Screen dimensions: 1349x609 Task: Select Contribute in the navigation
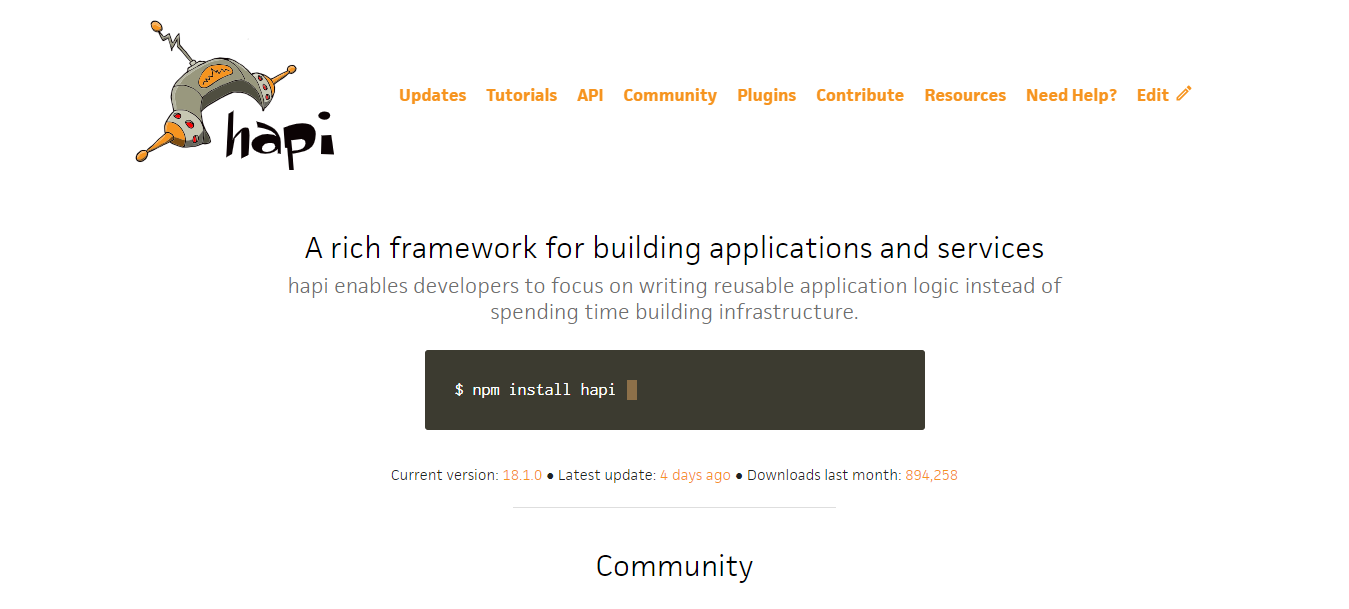pos(860,95)
